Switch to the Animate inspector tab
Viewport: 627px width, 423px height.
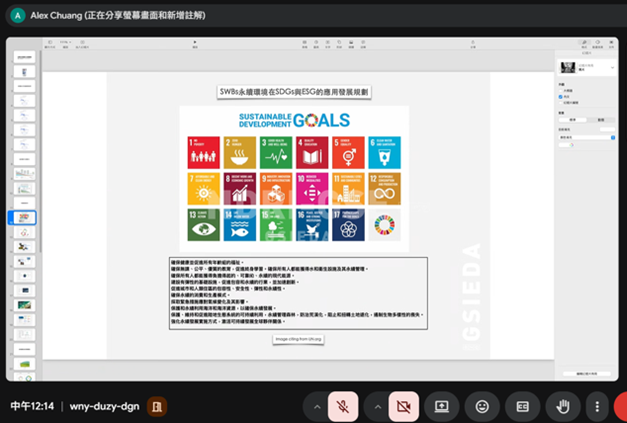[597, 44]
